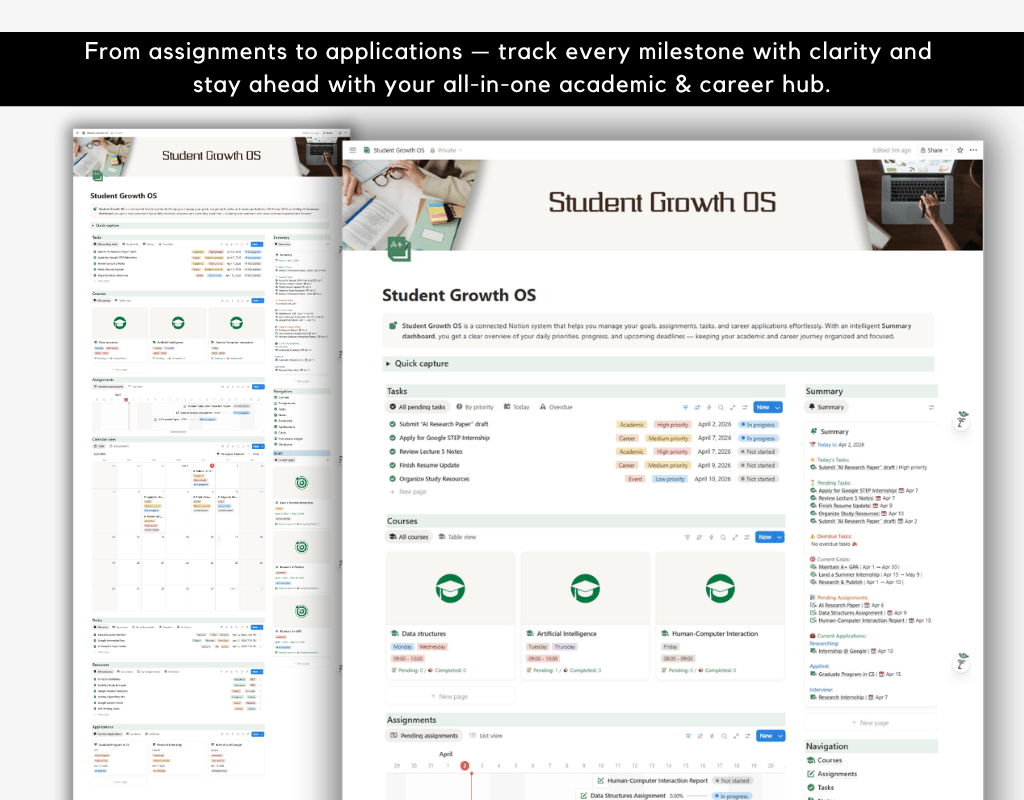Image resolution: width=1024 pixels, height=800 pixels.
Task: Add New page below course cards
Action: pyautogui.click(x=450, y=696)
